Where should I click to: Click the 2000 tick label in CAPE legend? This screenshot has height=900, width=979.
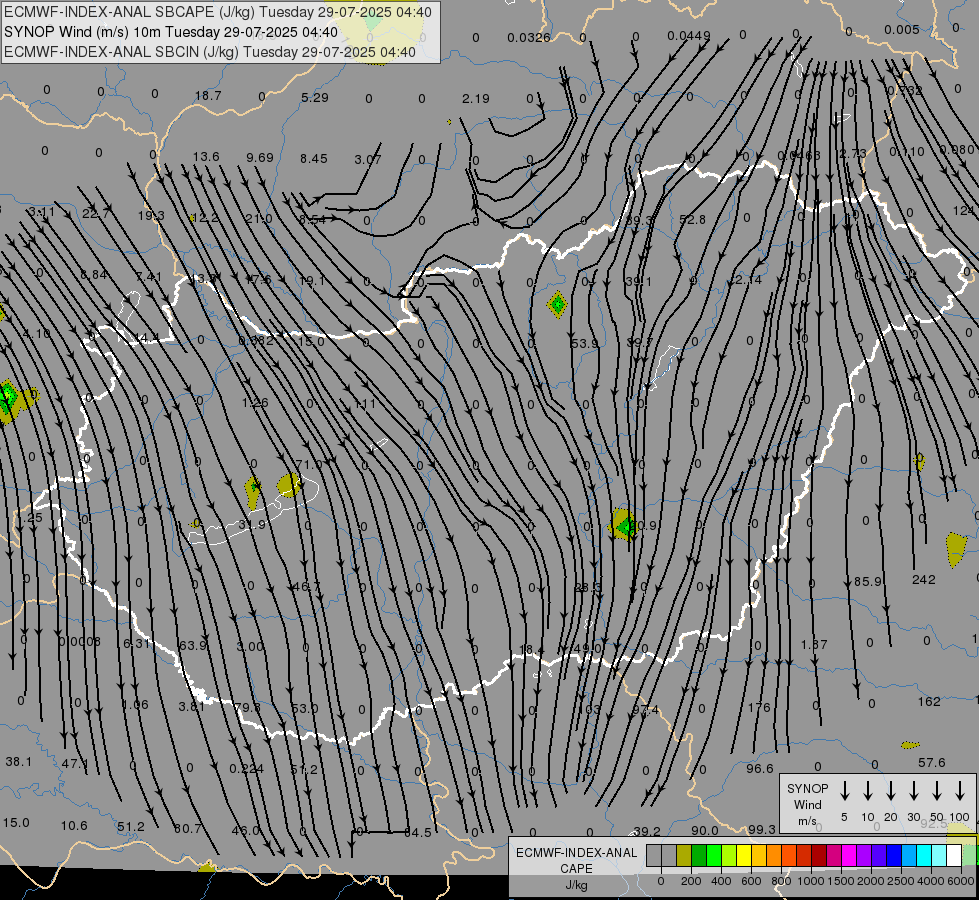(x=870, y=881)
